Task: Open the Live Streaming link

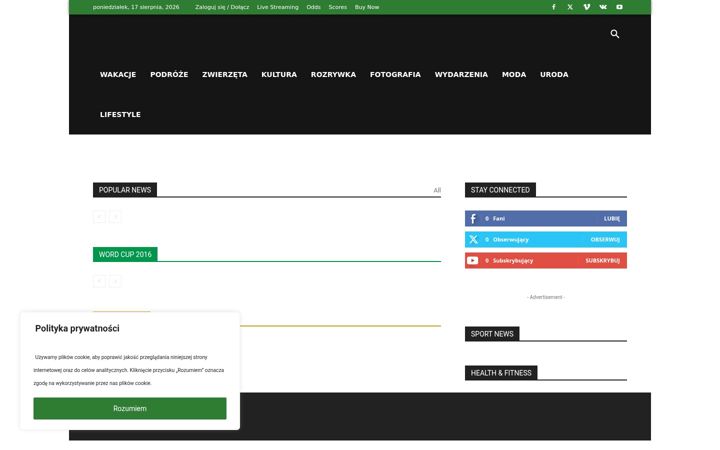Action: pos(278,7)
